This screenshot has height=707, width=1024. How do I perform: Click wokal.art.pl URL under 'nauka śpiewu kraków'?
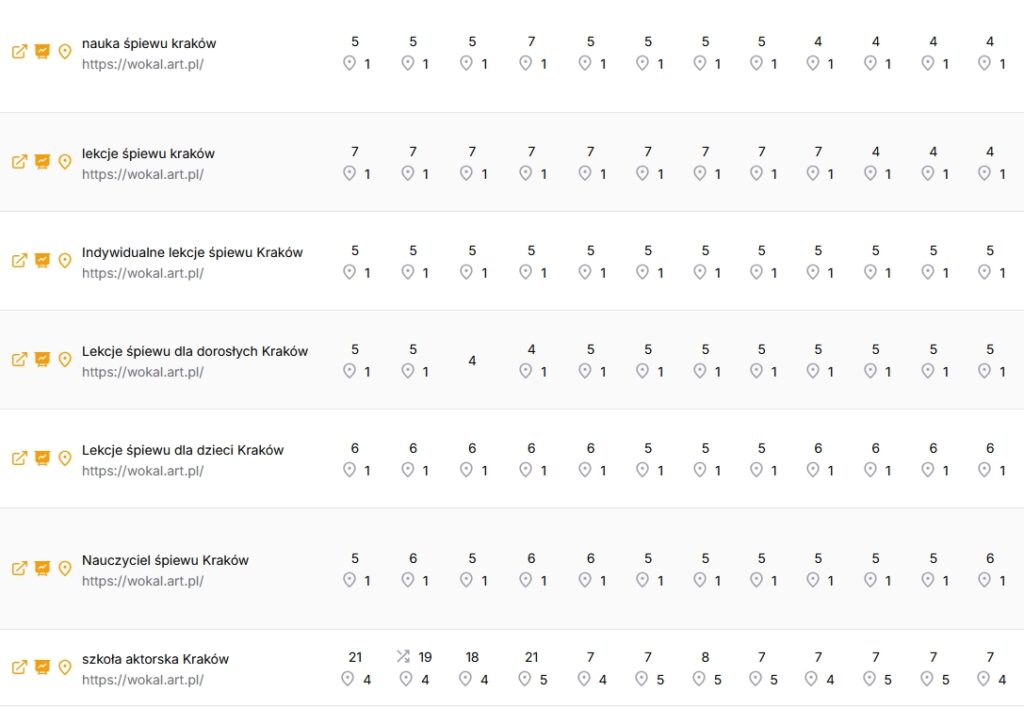(x=142, y=64)
